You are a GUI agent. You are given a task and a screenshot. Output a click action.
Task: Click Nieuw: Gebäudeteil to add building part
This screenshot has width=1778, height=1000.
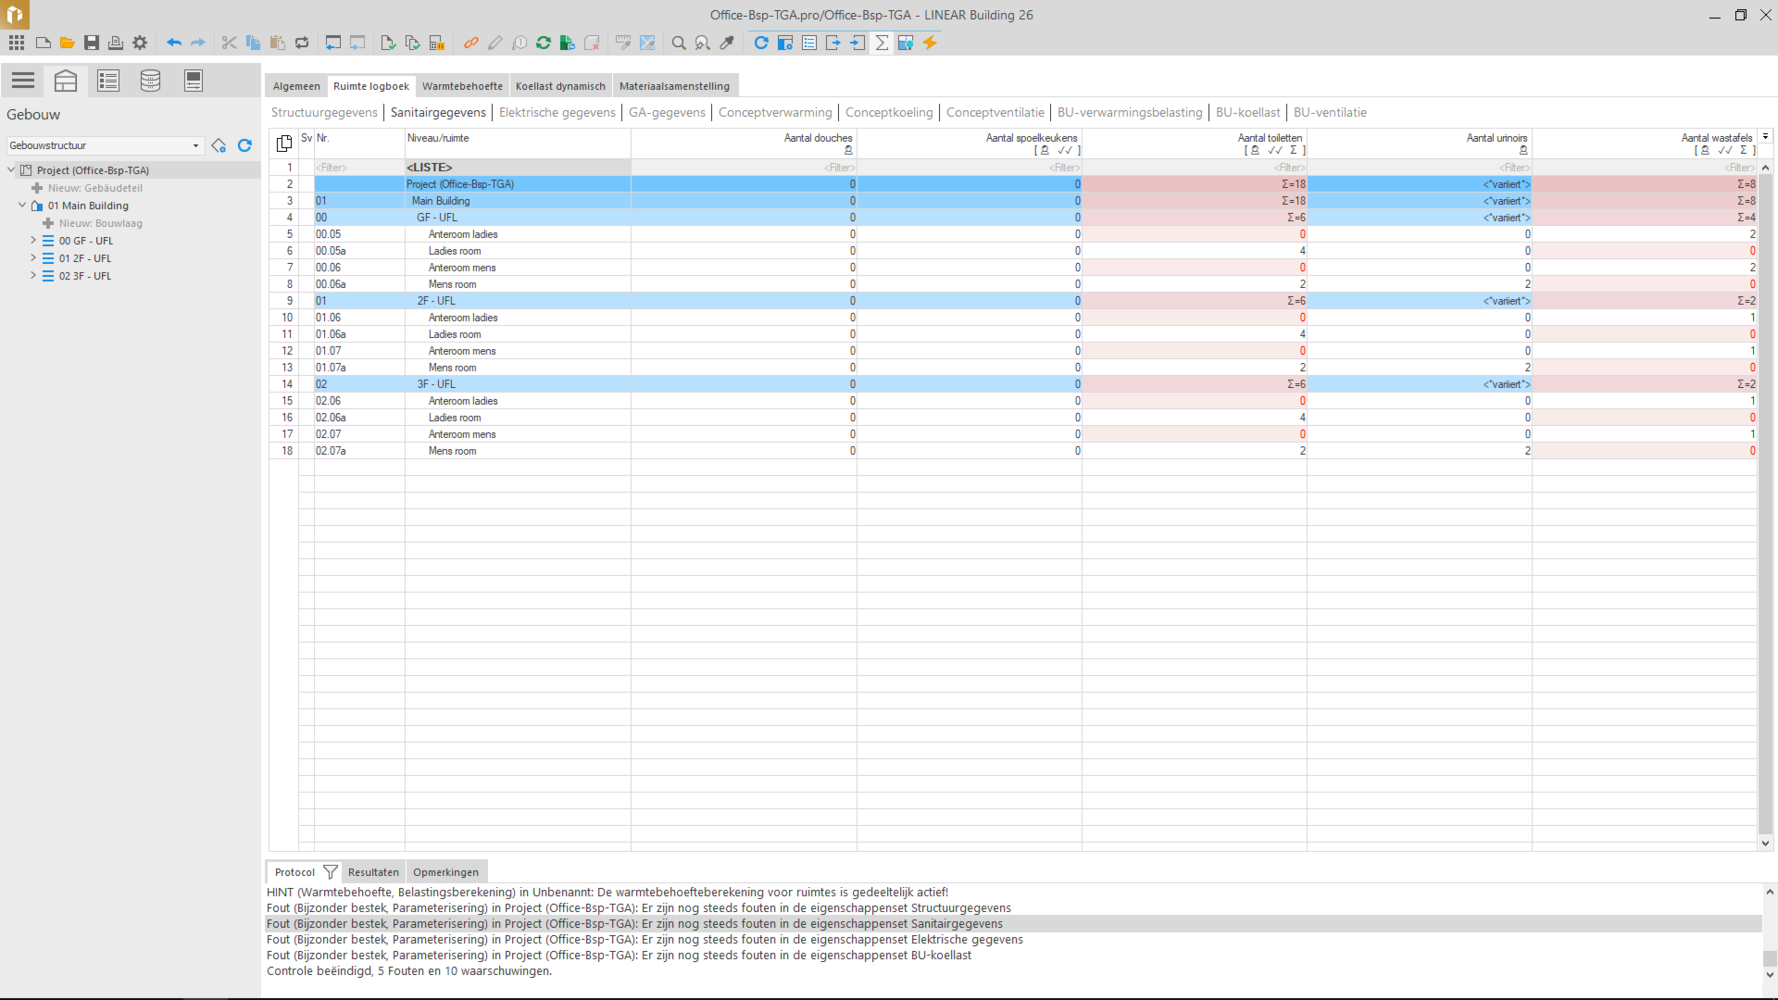(95, 188)
